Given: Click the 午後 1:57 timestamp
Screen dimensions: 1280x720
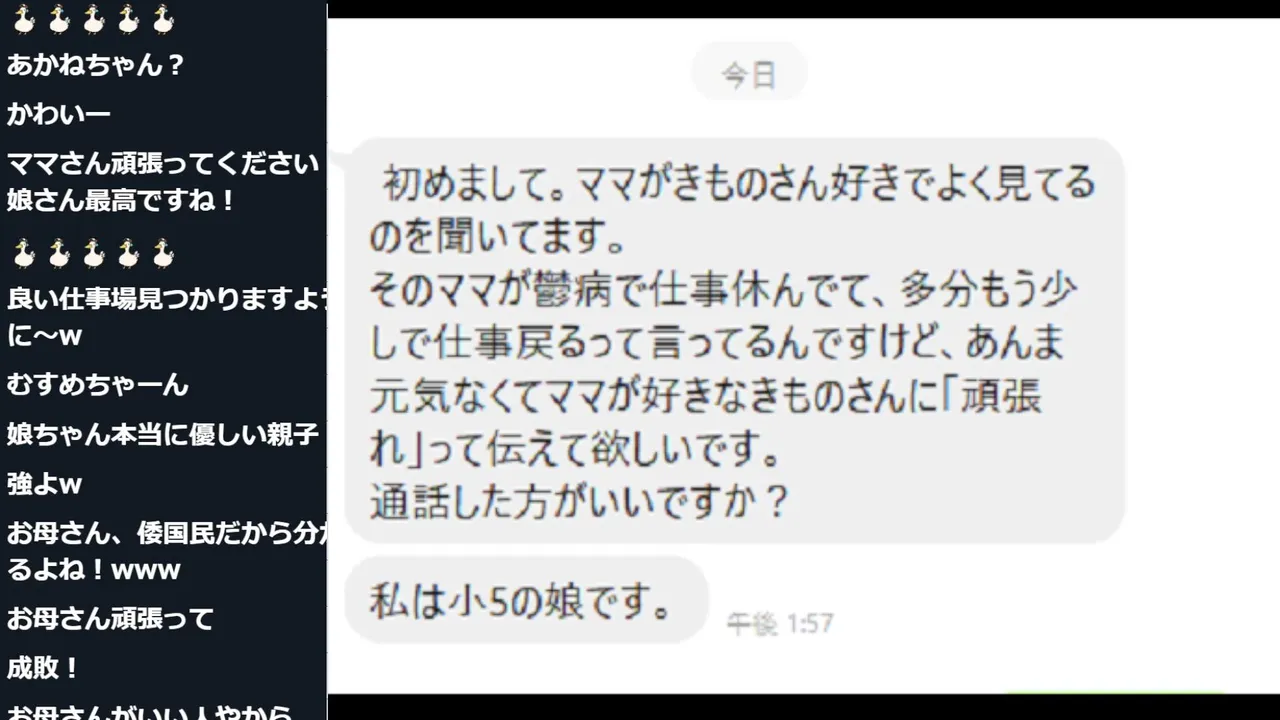Looking at the screenshot, I should (779, 624).
